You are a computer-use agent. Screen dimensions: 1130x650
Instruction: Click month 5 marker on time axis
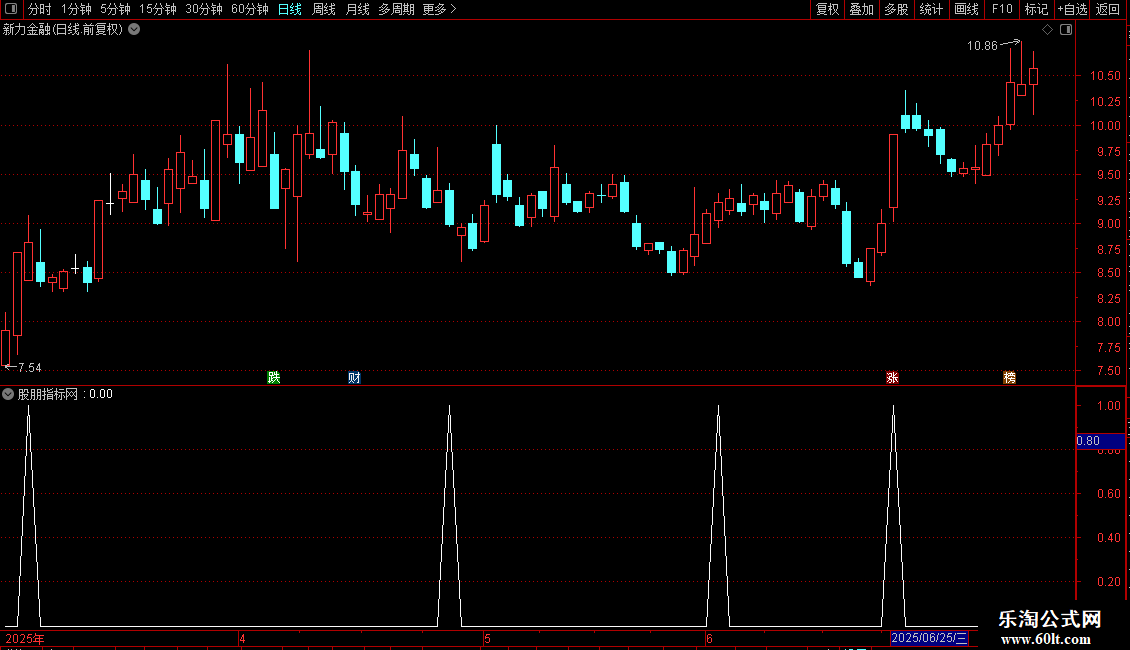click(x=487, y=638)
